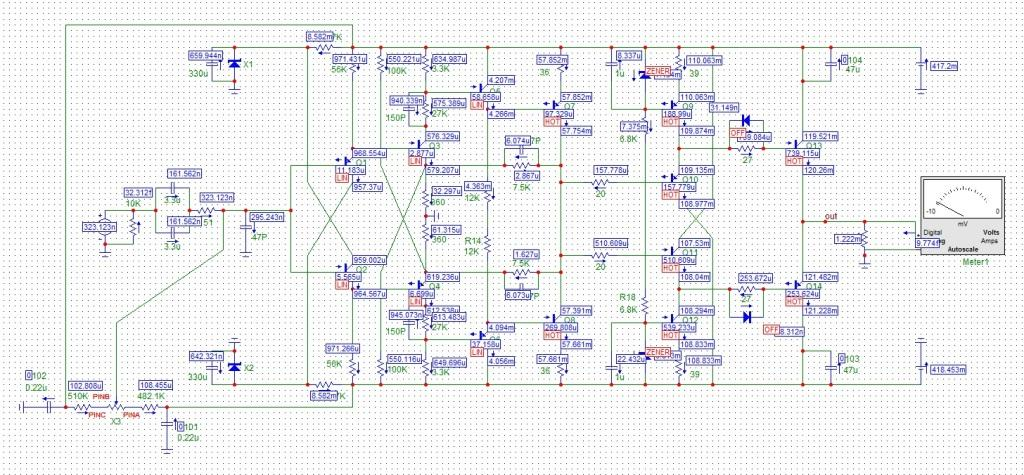The width and height of the screenshot is (1024, 475).
Task: Select transistor Q12 symbol
Action: point(673,318)
